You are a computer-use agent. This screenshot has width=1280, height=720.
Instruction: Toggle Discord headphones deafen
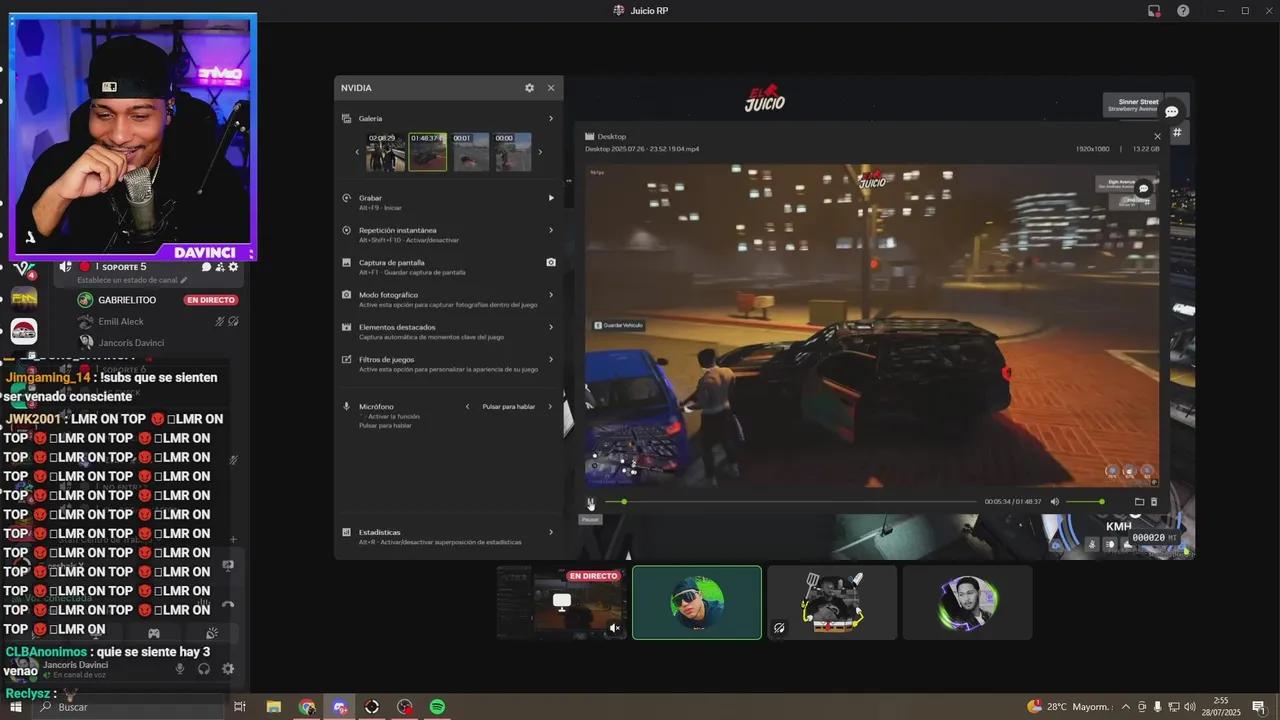tap(204, 669)
